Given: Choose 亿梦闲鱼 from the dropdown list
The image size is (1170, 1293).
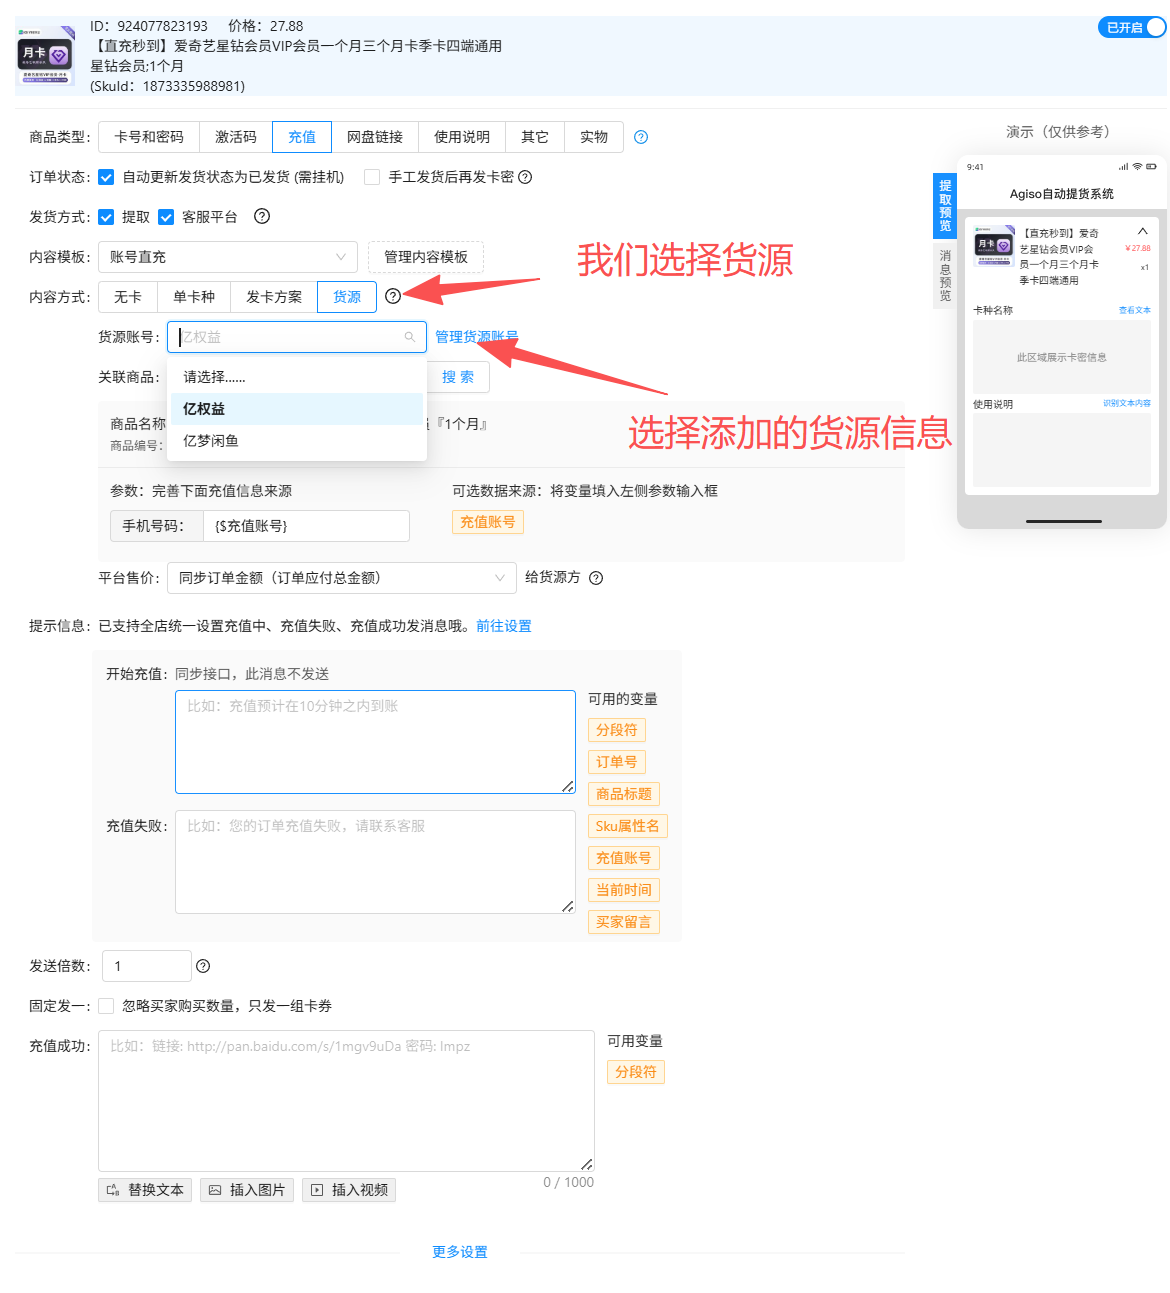Looking at the screenshot, I should tap(298, 441).
